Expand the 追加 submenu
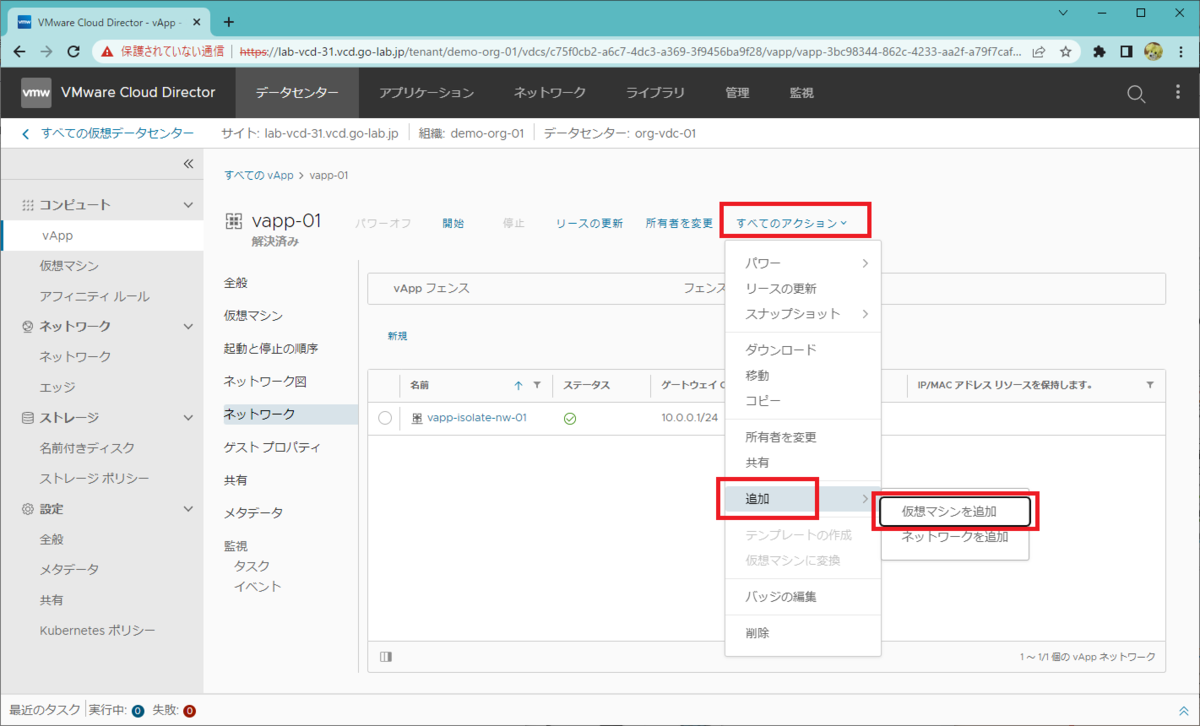 803,498
